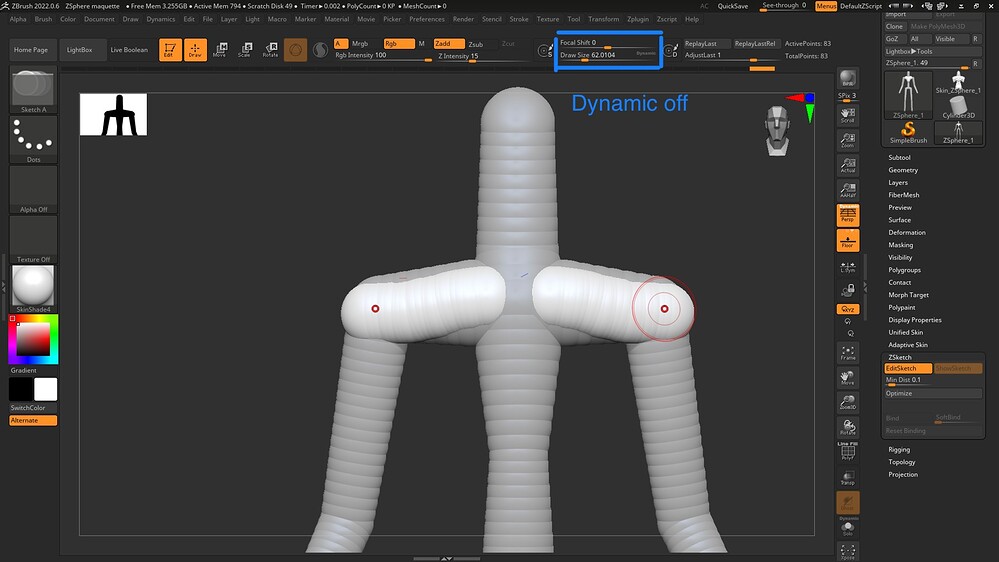Toggle the Qxyz rotation mode
The image size is (999, 562).
coord(847,309)
